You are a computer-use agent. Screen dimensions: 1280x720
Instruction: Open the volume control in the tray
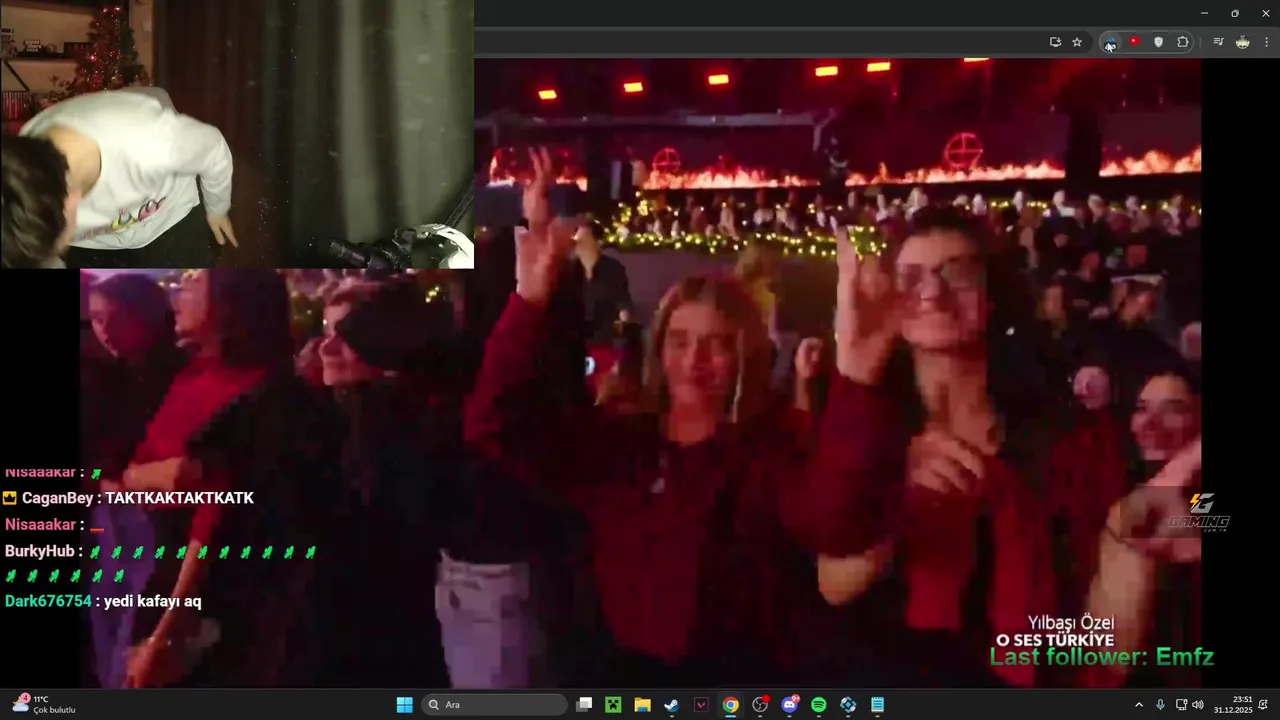point(1198,705)
